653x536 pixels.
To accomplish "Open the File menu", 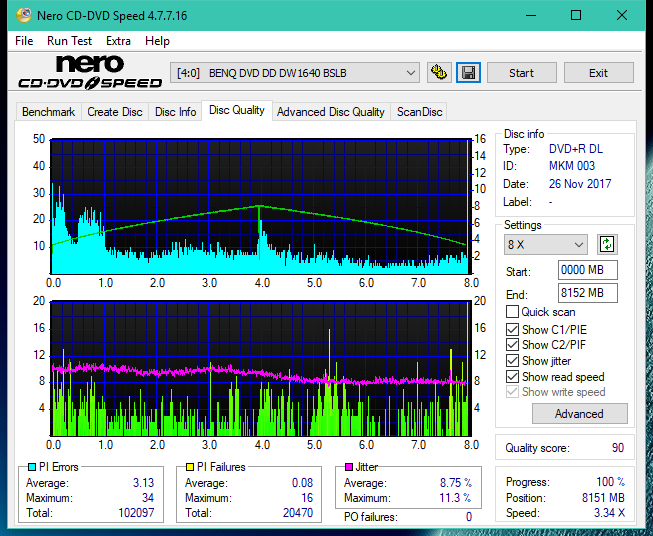I will (x=24, y=41).
